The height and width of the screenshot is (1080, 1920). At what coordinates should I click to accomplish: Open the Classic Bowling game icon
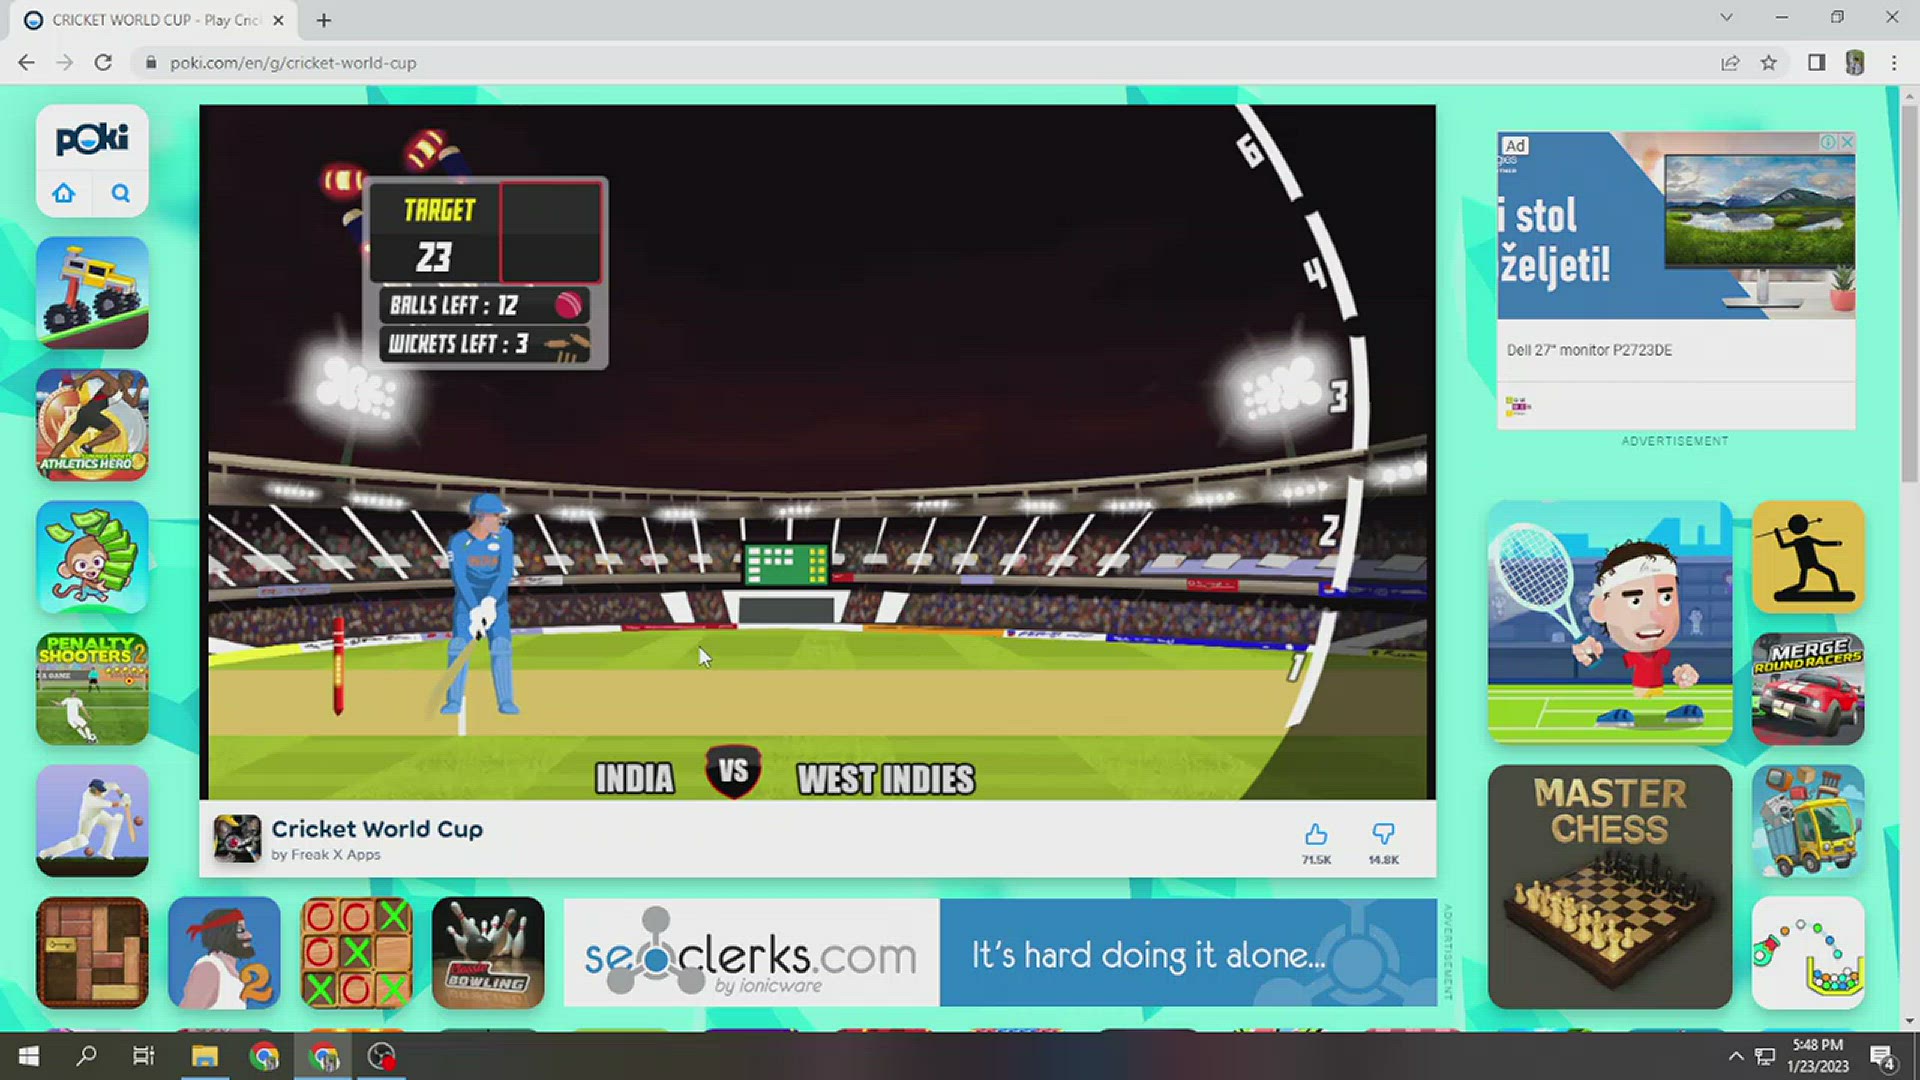click(x=488, y=952)
